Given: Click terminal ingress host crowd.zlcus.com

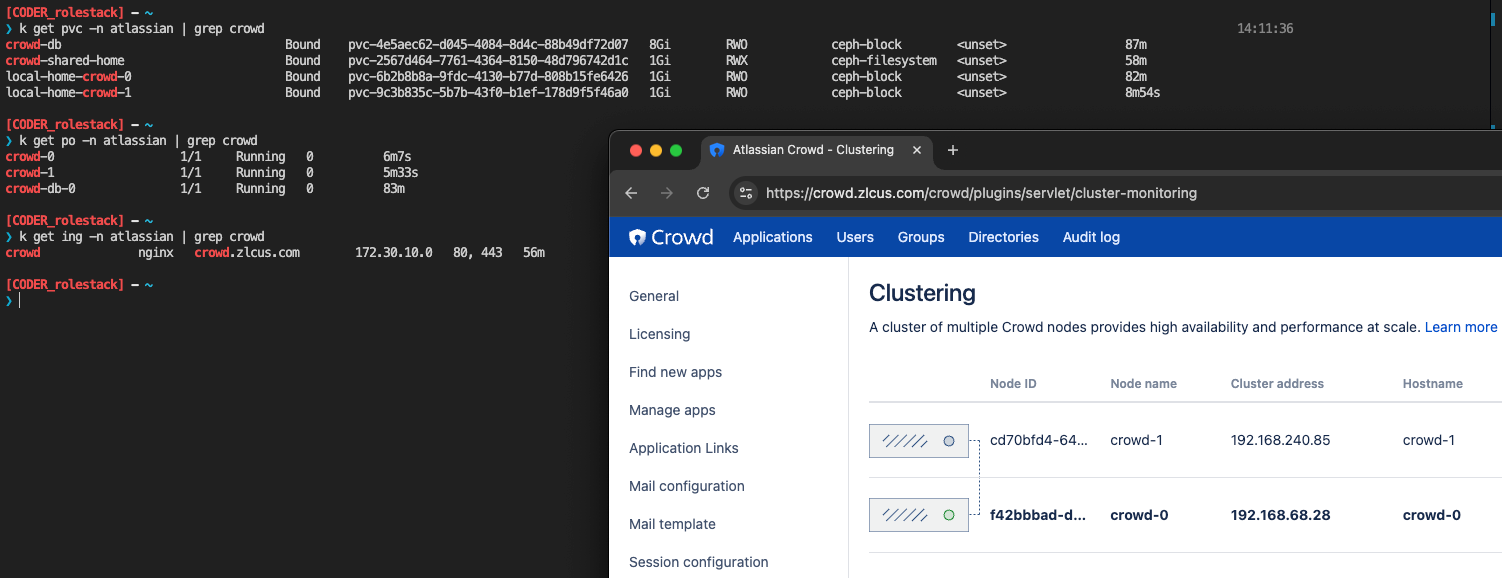Looking at the screenshot, I should click(x=247, y=253).
